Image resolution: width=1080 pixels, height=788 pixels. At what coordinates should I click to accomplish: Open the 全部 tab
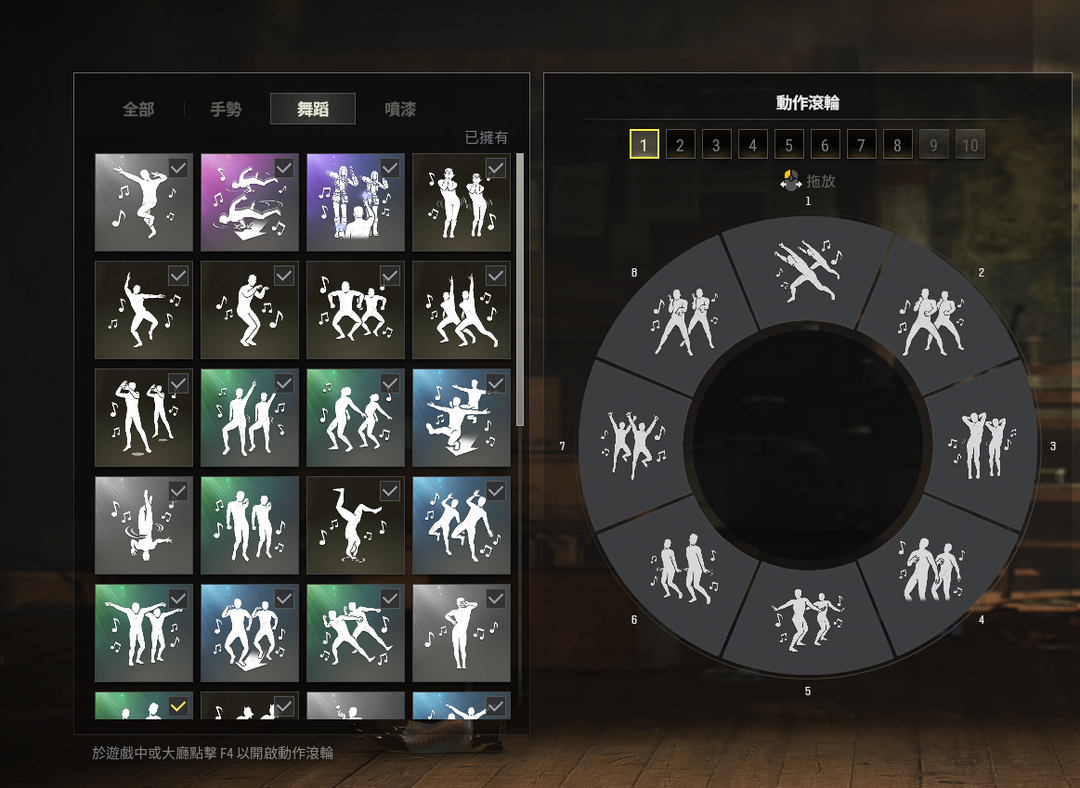coord(138,109)
